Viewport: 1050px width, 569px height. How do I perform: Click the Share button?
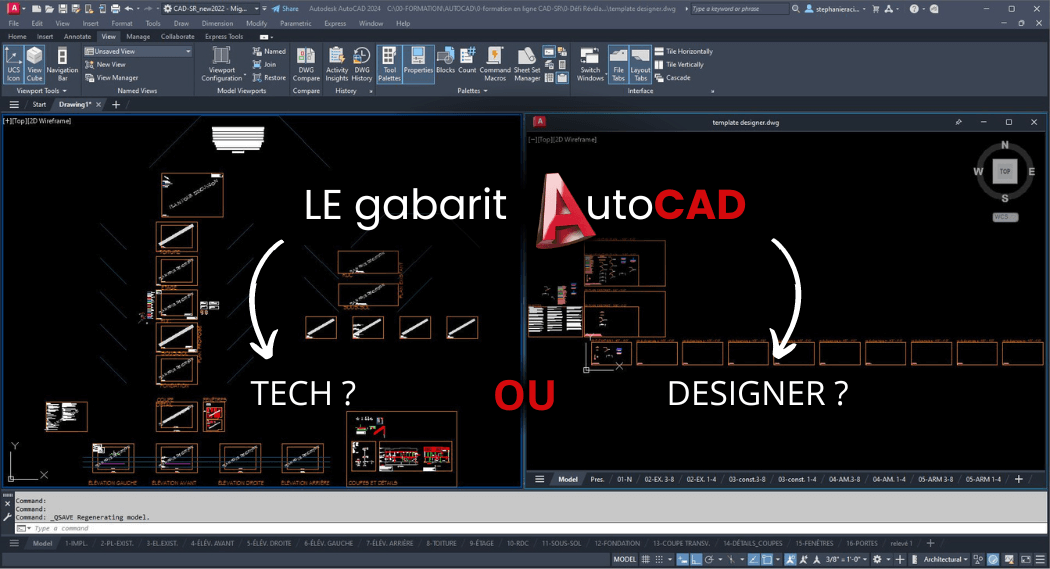285,9
